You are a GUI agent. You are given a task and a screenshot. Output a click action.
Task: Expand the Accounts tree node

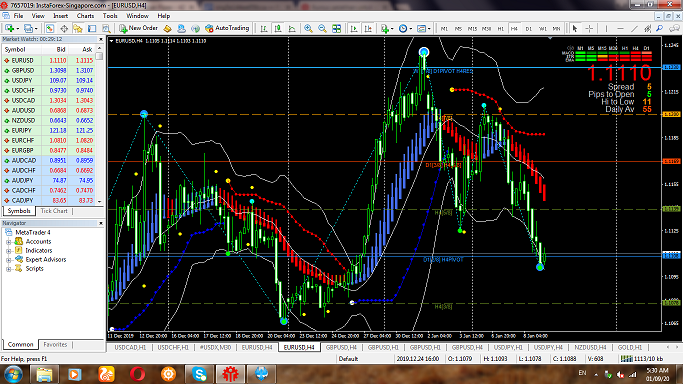8,242
